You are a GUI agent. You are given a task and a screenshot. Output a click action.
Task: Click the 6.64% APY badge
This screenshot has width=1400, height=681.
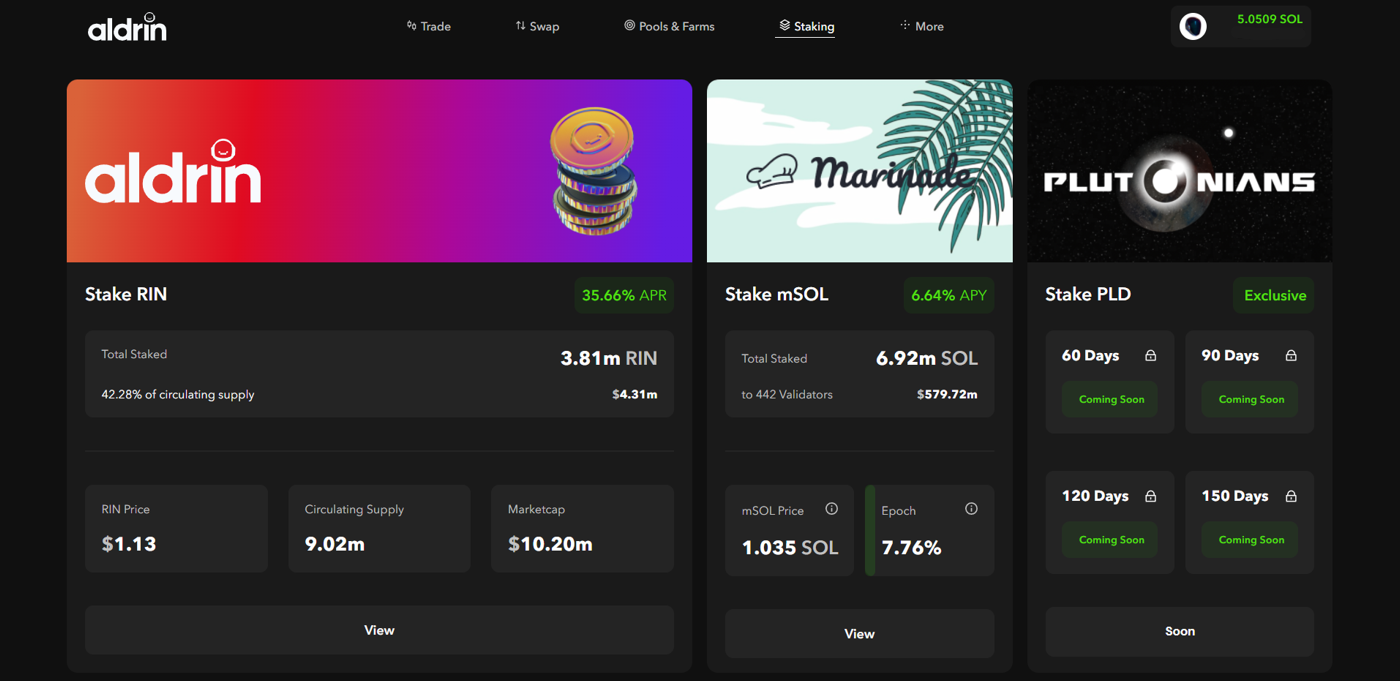949,295
